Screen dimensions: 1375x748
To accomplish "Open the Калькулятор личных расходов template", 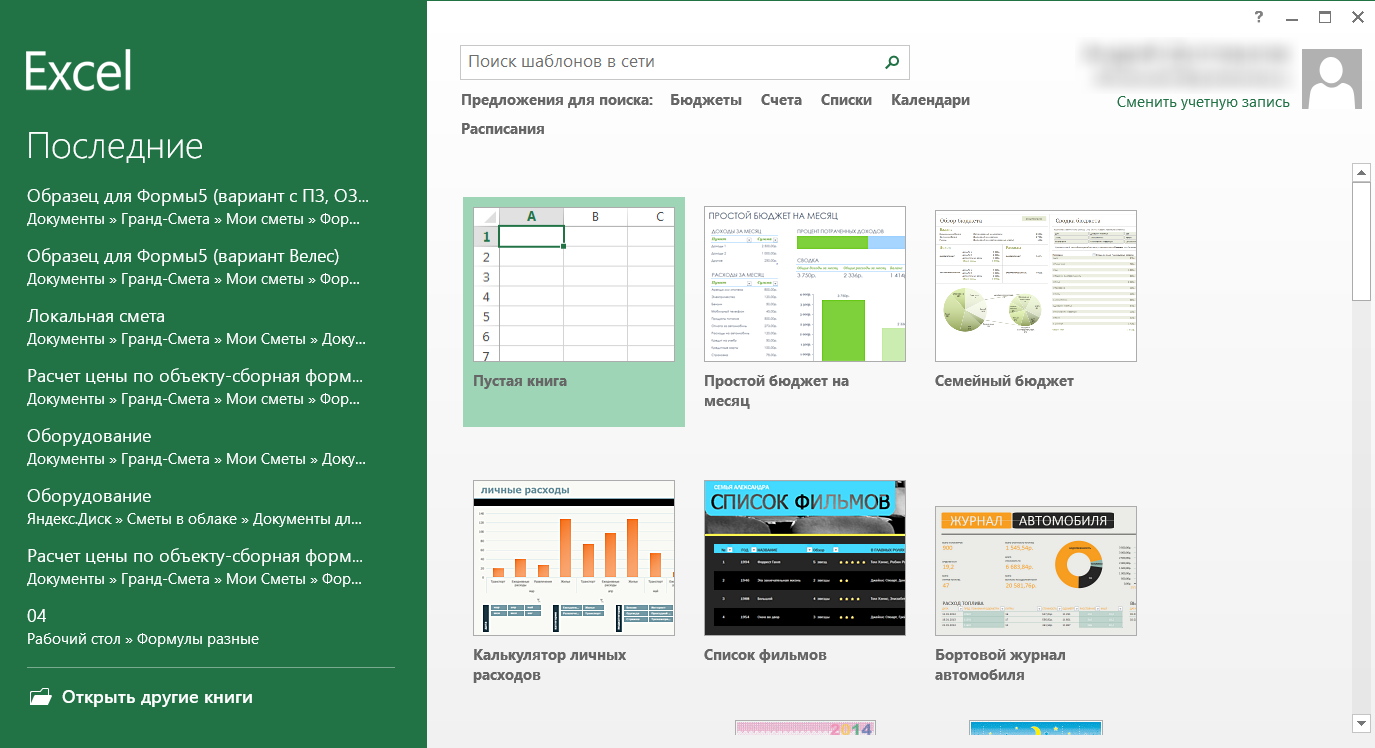I will point(573,558).
